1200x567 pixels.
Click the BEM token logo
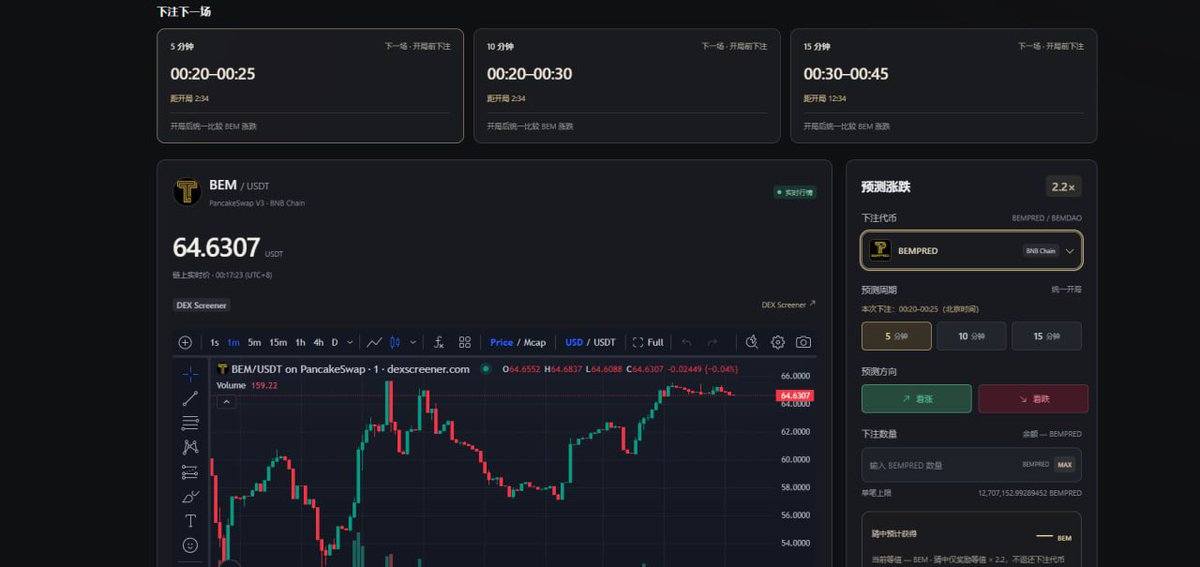click(187, 192)
